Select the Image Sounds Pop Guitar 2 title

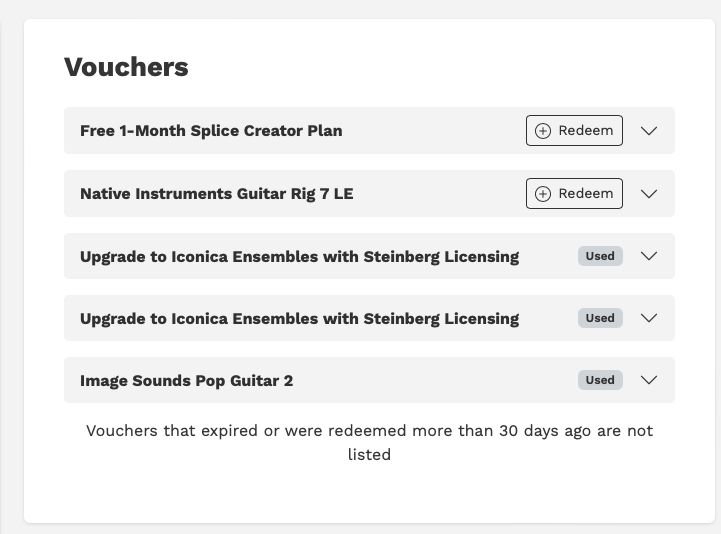pyautogui.click(x=186, y=381)
